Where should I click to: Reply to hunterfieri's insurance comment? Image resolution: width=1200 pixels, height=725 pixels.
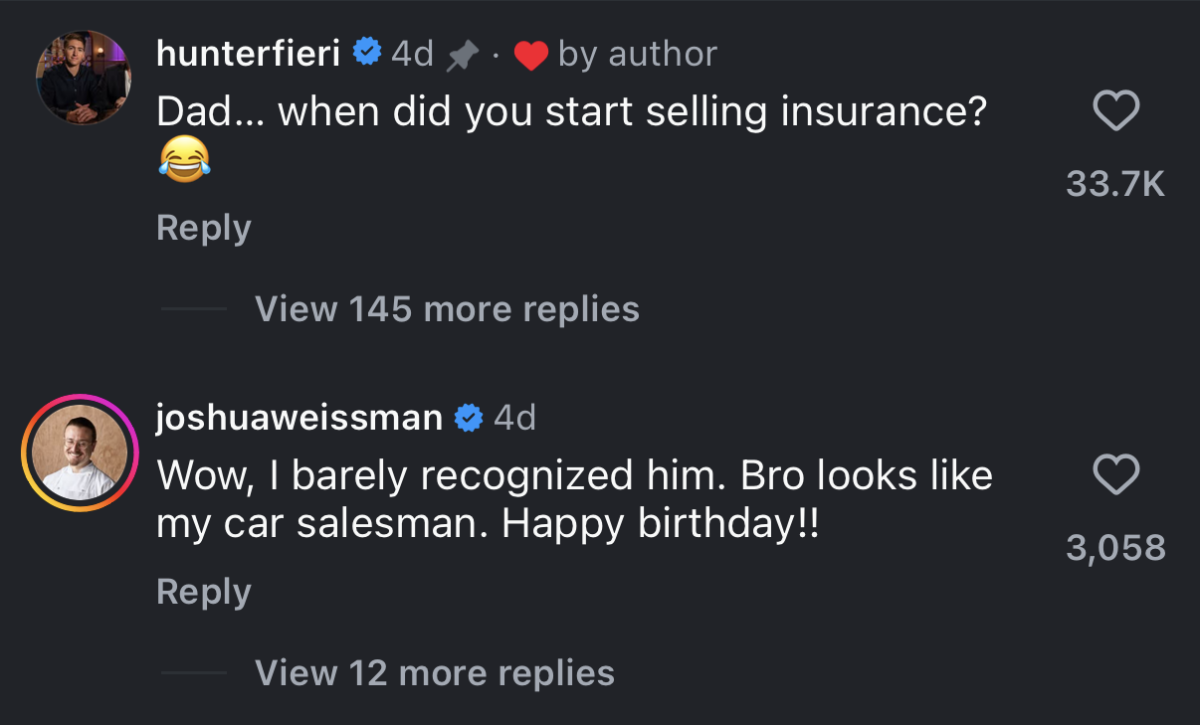(x=203, y=228)
